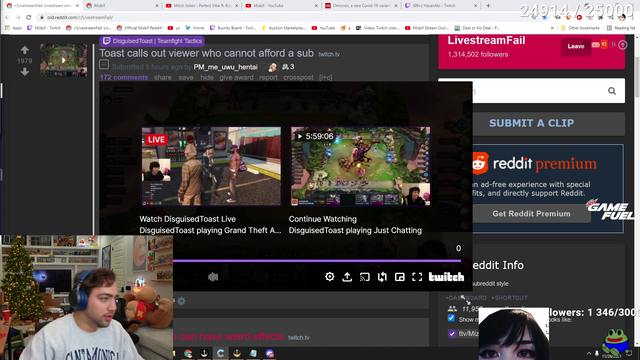Show hidden system tray icons
This screenshot has height=360, width=640.
[x=589, y=353]
